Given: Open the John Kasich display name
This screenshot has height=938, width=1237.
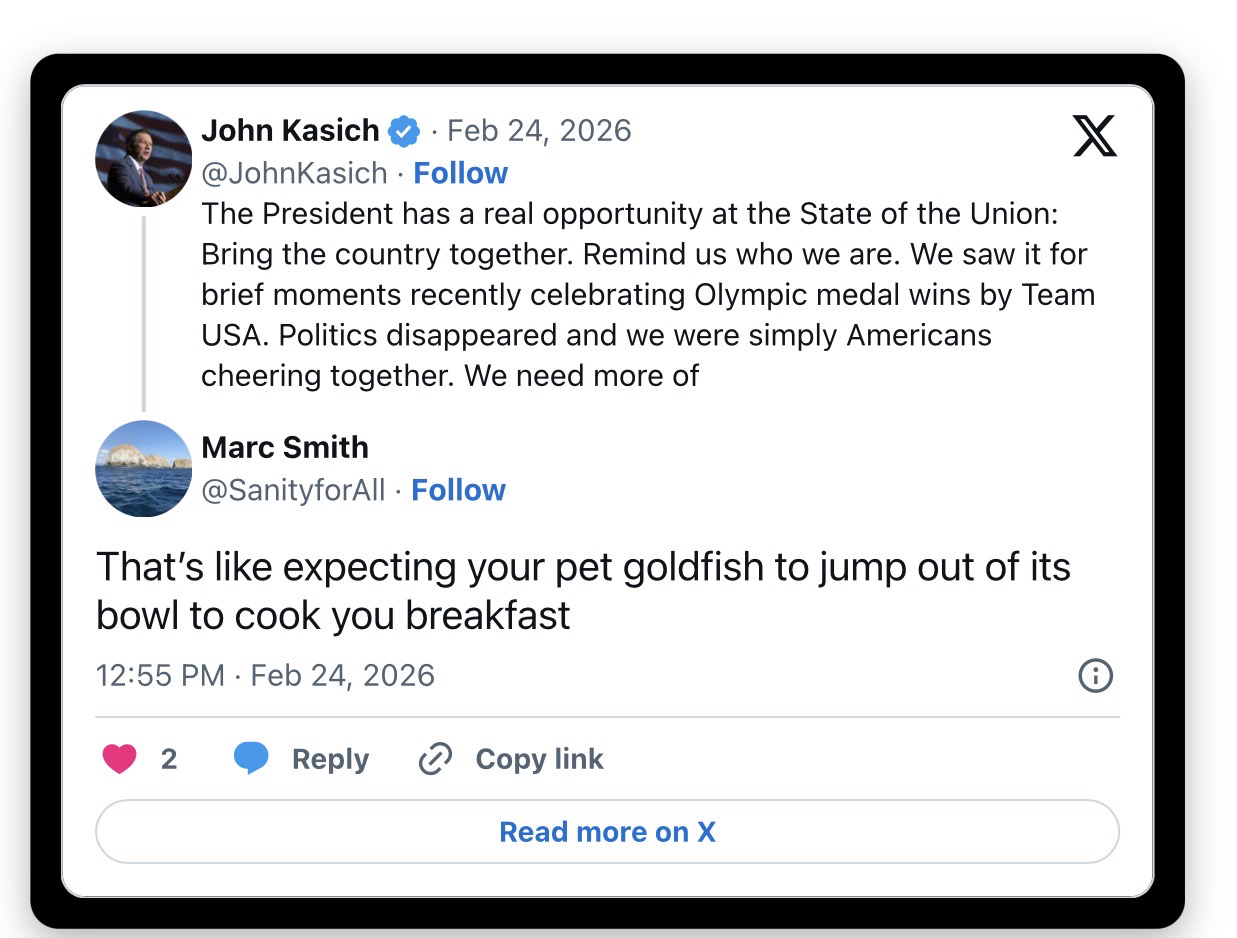Looking at the screenshot, I should click(290, 131).
